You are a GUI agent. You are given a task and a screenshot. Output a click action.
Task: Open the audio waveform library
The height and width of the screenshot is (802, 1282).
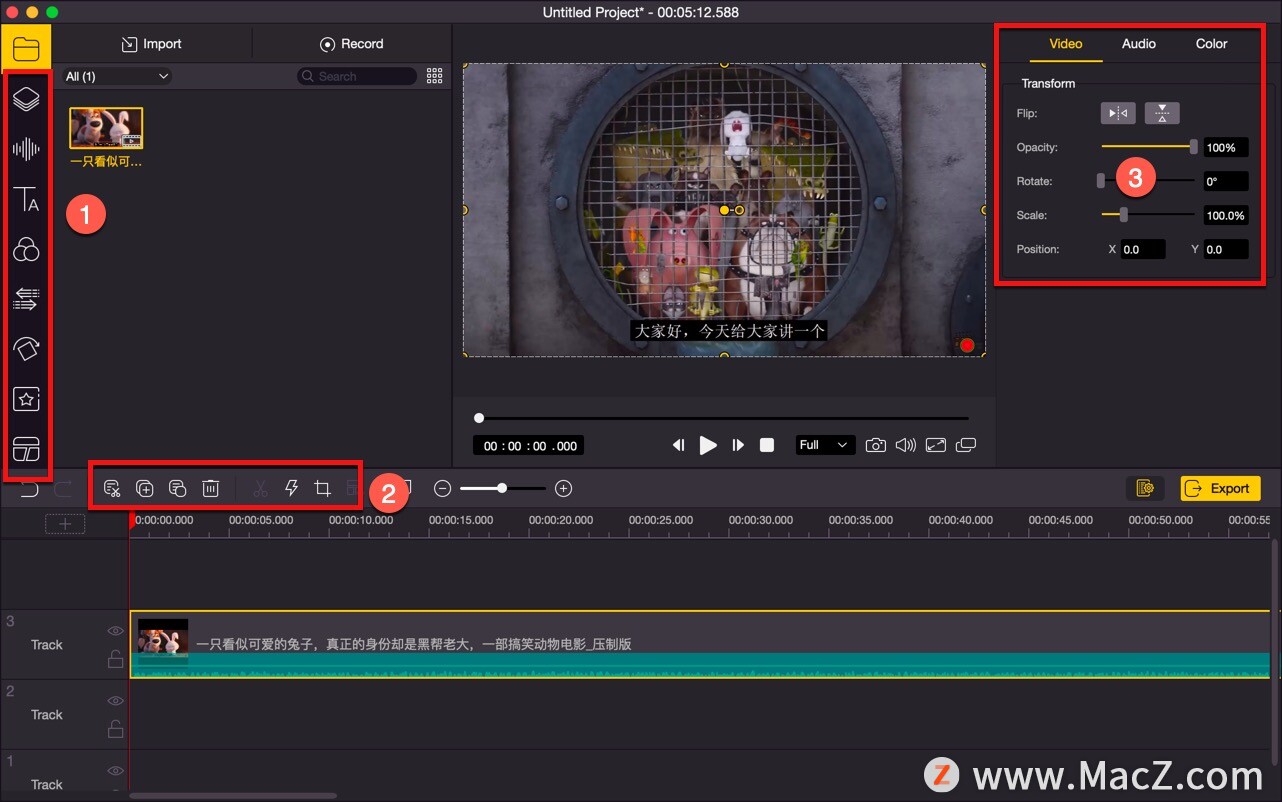tap(26, 150)
